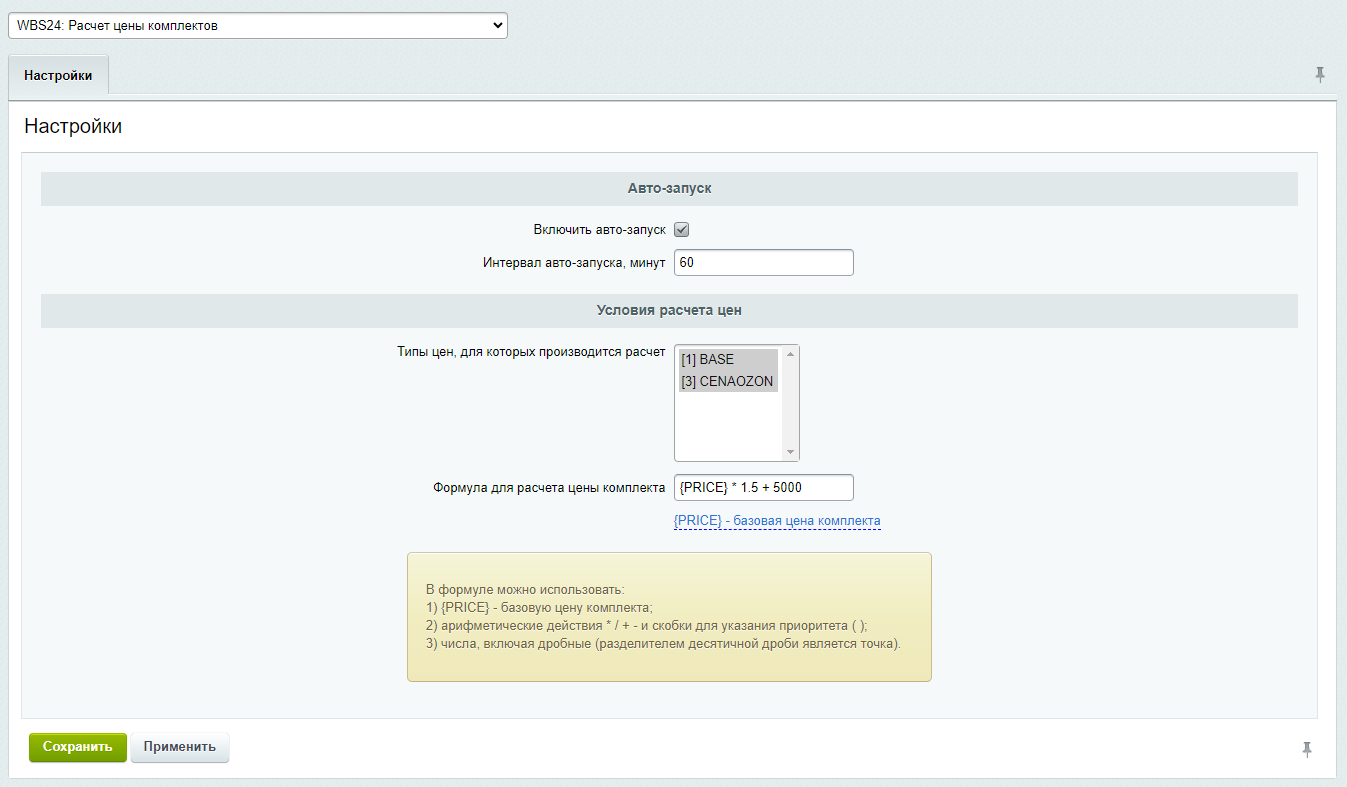Image resolution: width=1347 pixels, height=787 pixels.
Task: Click the Включить авто-запуск label text
Action: [x=599, y=230]
